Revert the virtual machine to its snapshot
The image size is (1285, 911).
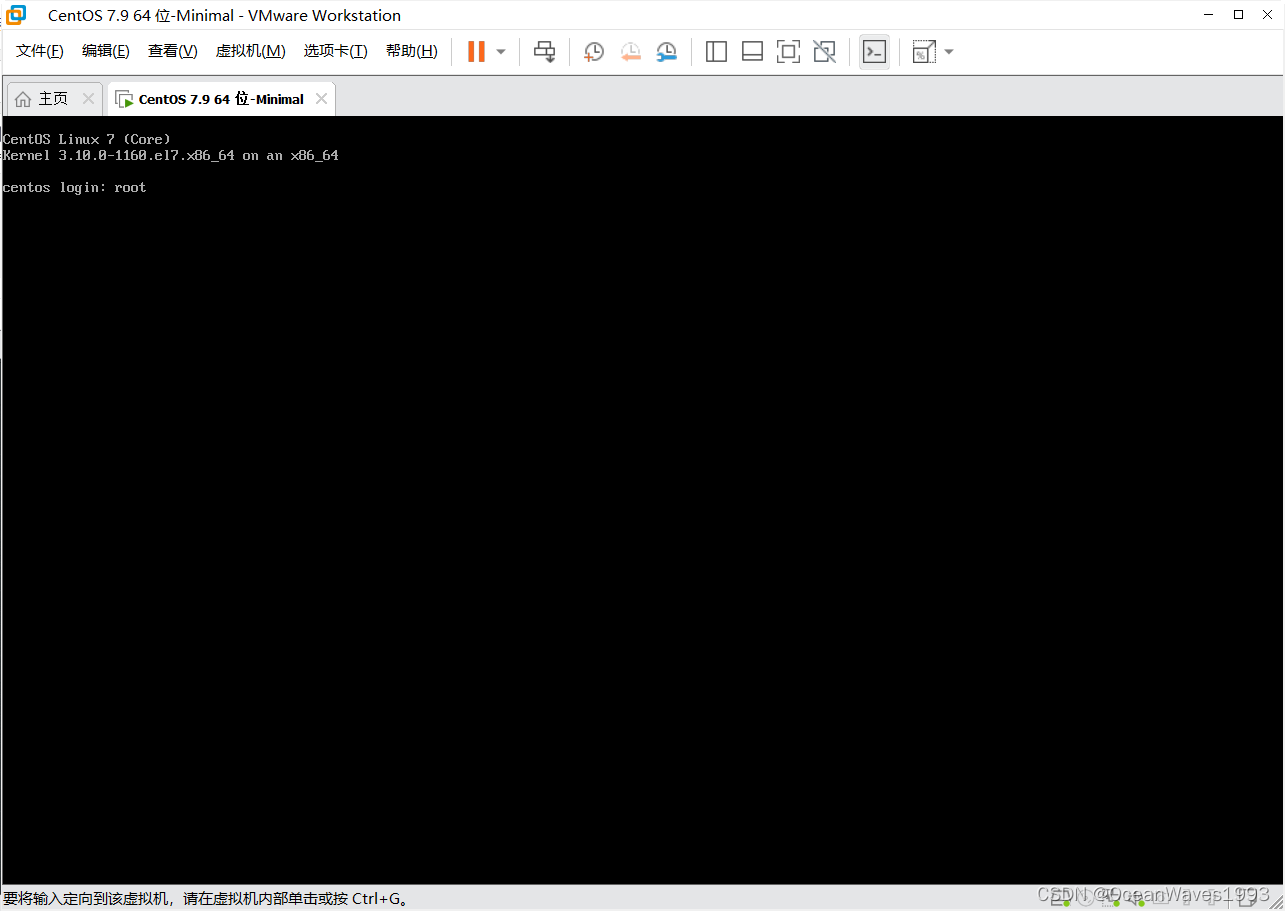click(x=630, y=52)
